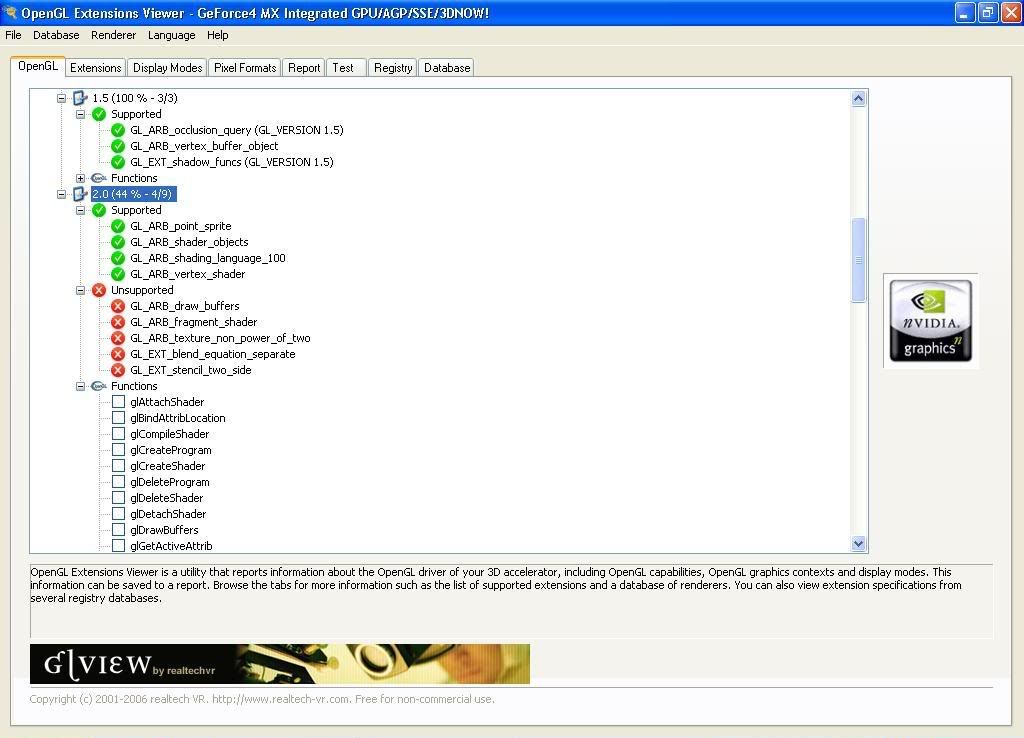
Task: Toggle the glCreateShader checkbox
Action: pyautogui.click(x=118, y=466)
